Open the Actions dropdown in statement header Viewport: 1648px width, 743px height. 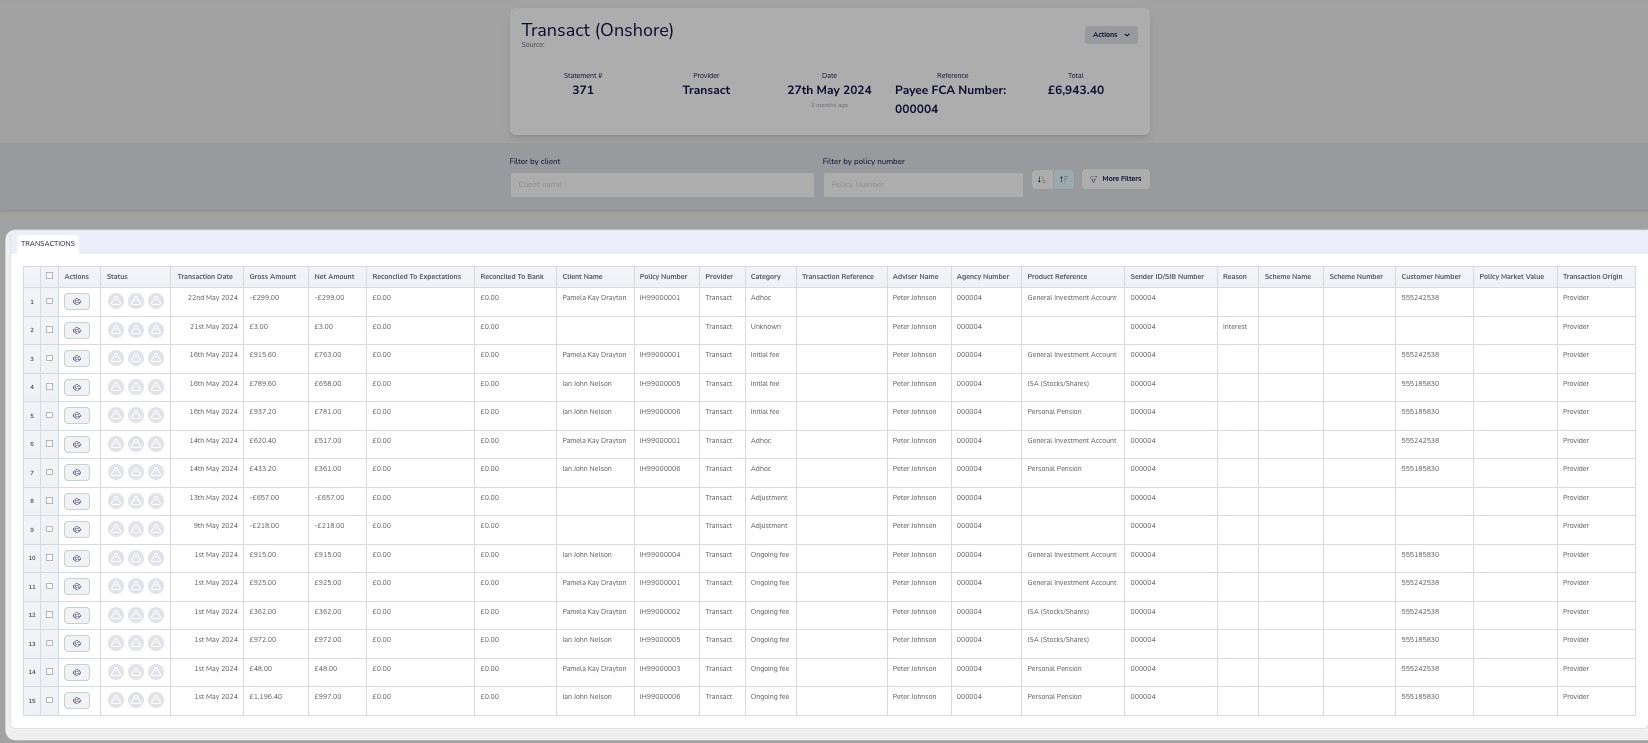coord(1111,35)
